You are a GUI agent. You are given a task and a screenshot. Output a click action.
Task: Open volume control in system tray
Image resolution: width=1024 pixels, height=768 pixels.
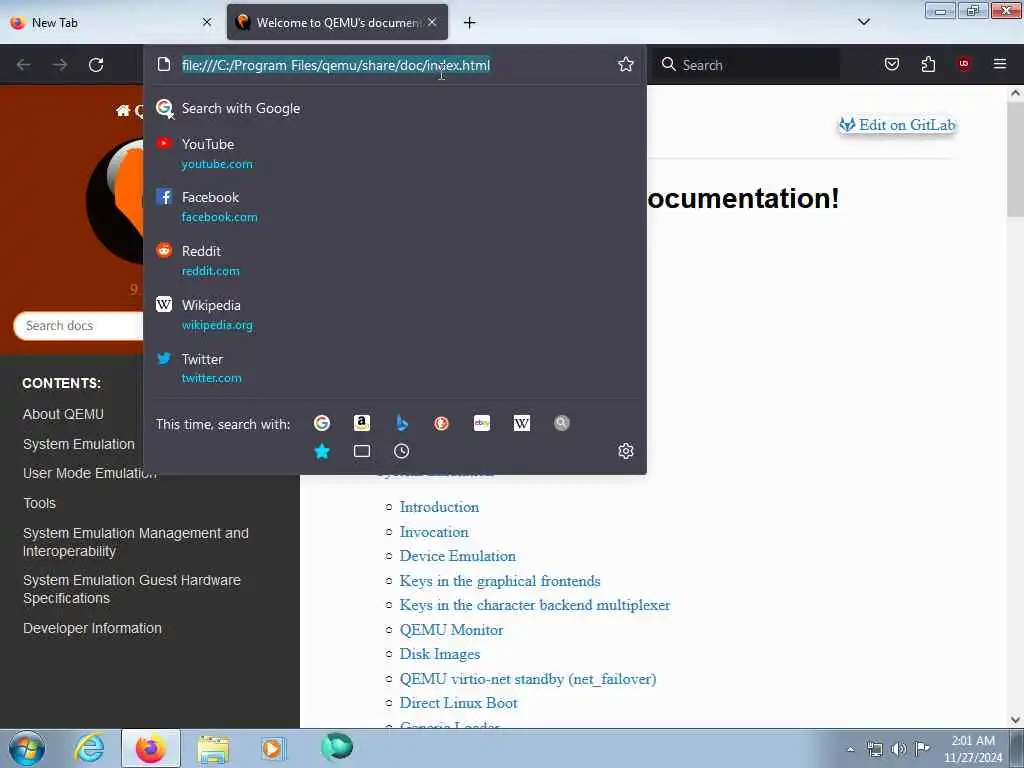(x=899, y=748)
